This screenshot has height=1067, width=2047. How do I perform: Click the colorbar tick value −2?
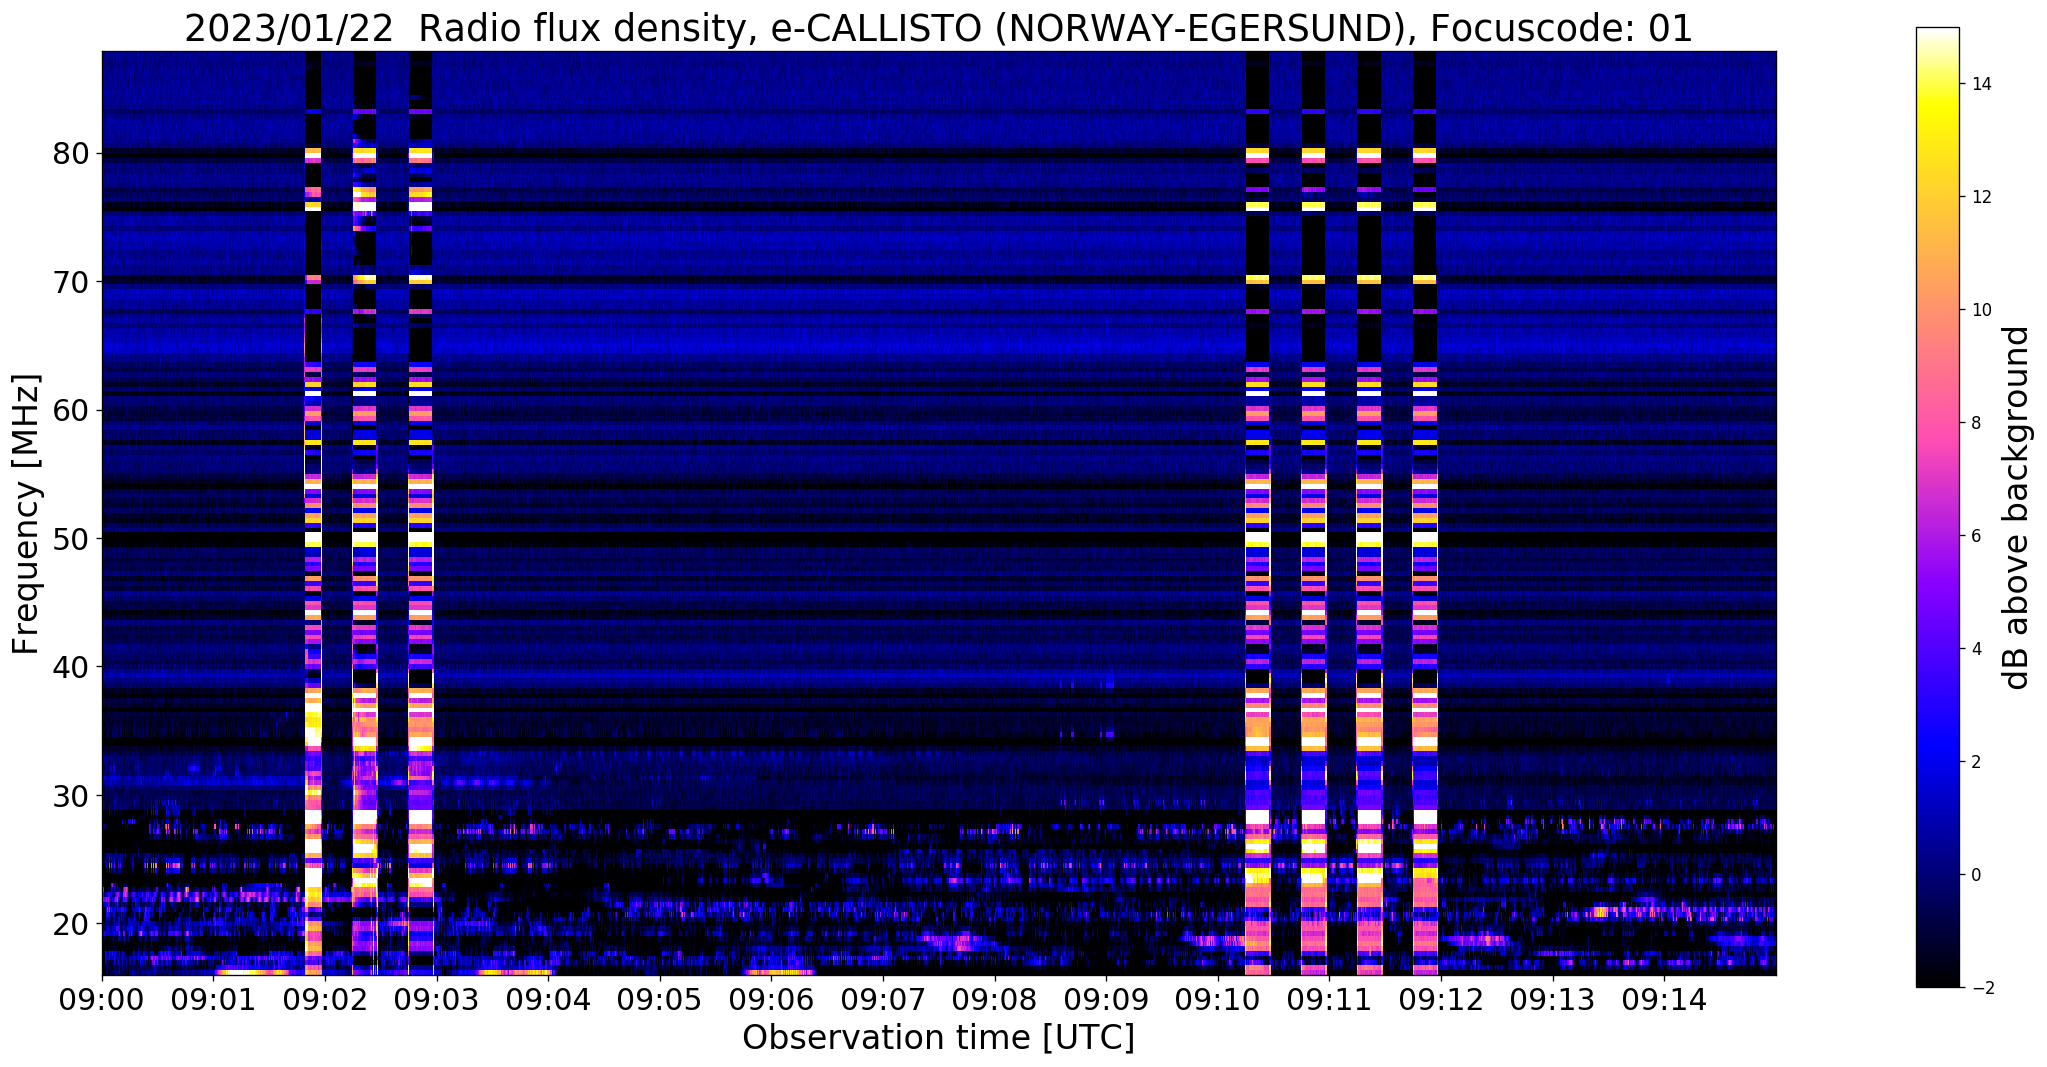(x=1981, y=988)
